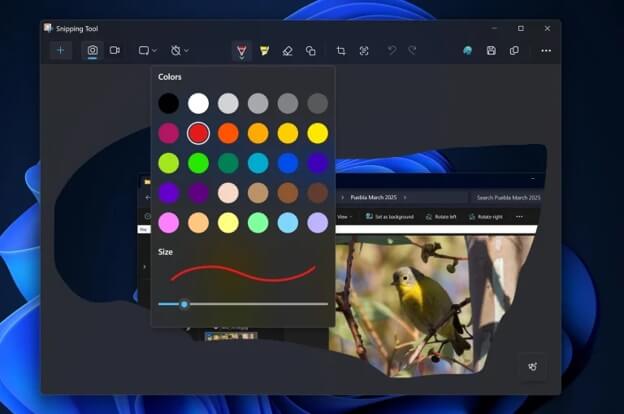This screenshot has height=414, width=624.
Task: Maximize the Snipping Tool window
Action: 521,28
